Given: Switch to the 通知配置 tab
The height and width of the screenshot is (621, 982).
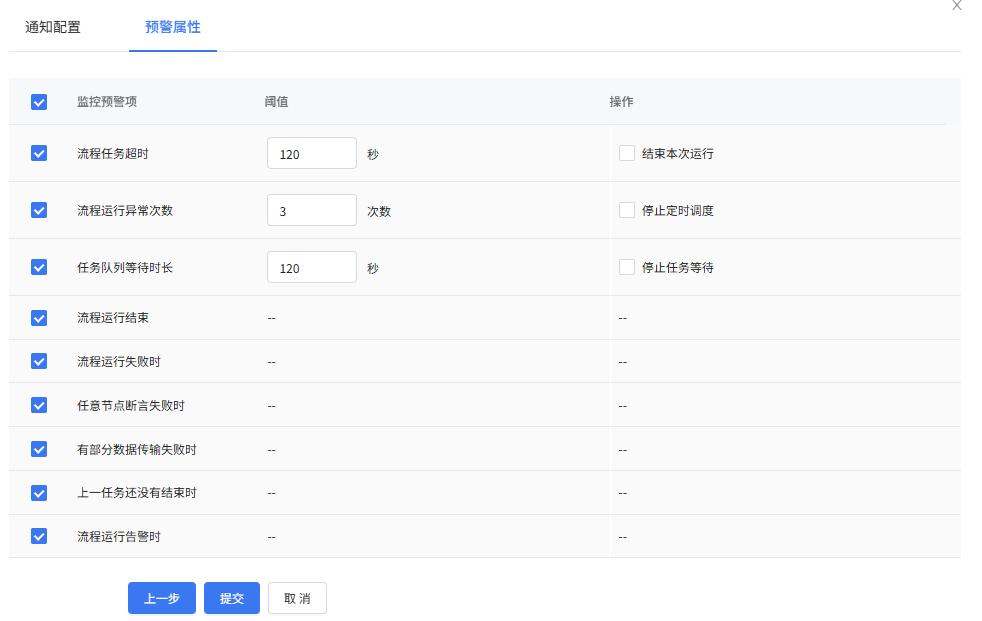Looking at the screenshot, I should [53, 27].
